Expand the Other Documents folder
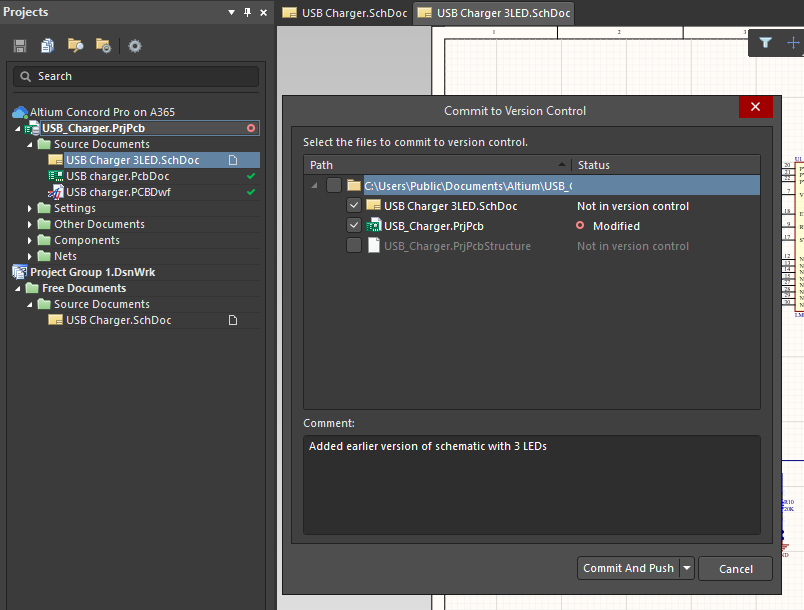This screenshot has width=804, height=610. pyautogui.click(x=29, y=225)
